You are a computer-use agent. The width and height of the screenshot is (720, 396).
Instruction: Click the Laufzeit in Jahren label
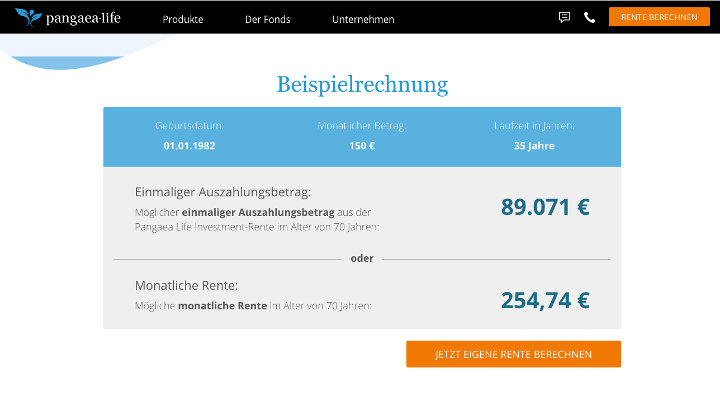click(534, 125)
